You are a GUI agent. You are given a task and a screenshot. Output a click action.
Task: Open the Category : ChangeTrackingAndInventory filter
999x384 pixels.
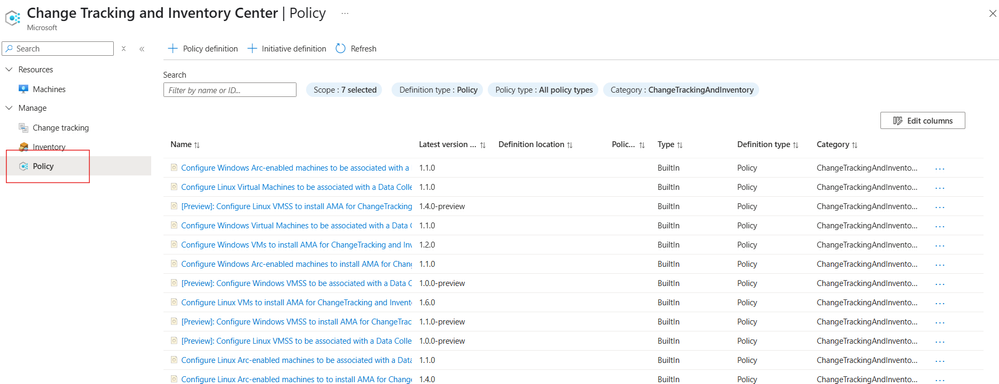pyautogui.click(x=681, y=90)
